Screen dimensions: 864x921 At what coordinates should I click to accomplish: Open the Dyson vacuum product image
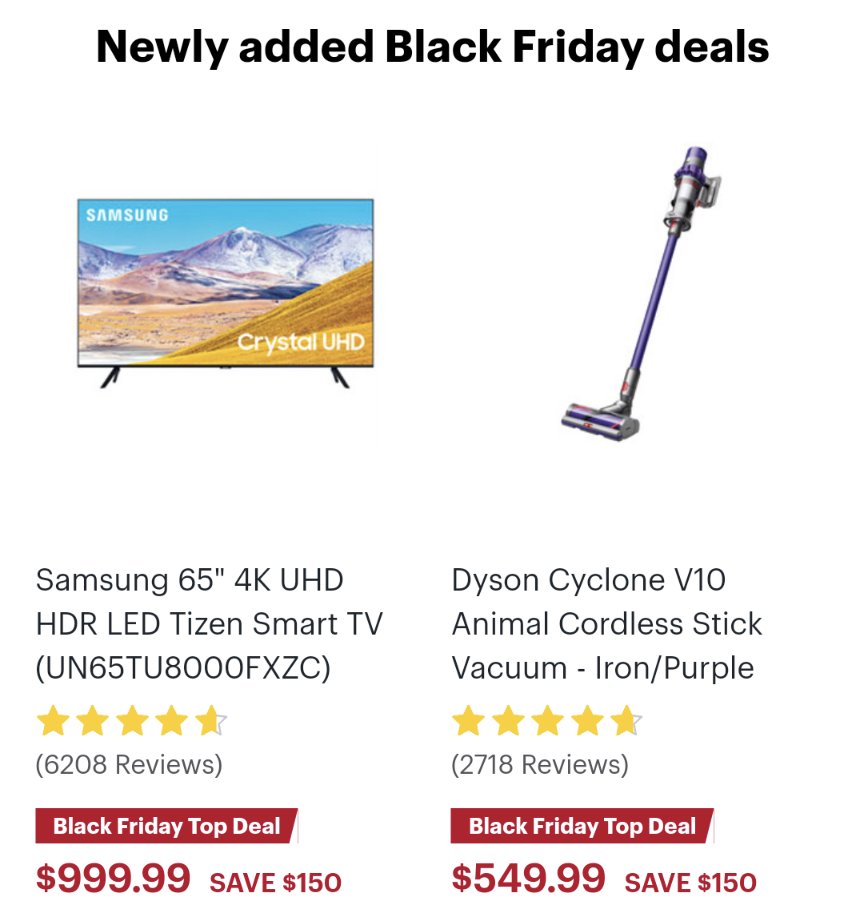pos(641,294)
